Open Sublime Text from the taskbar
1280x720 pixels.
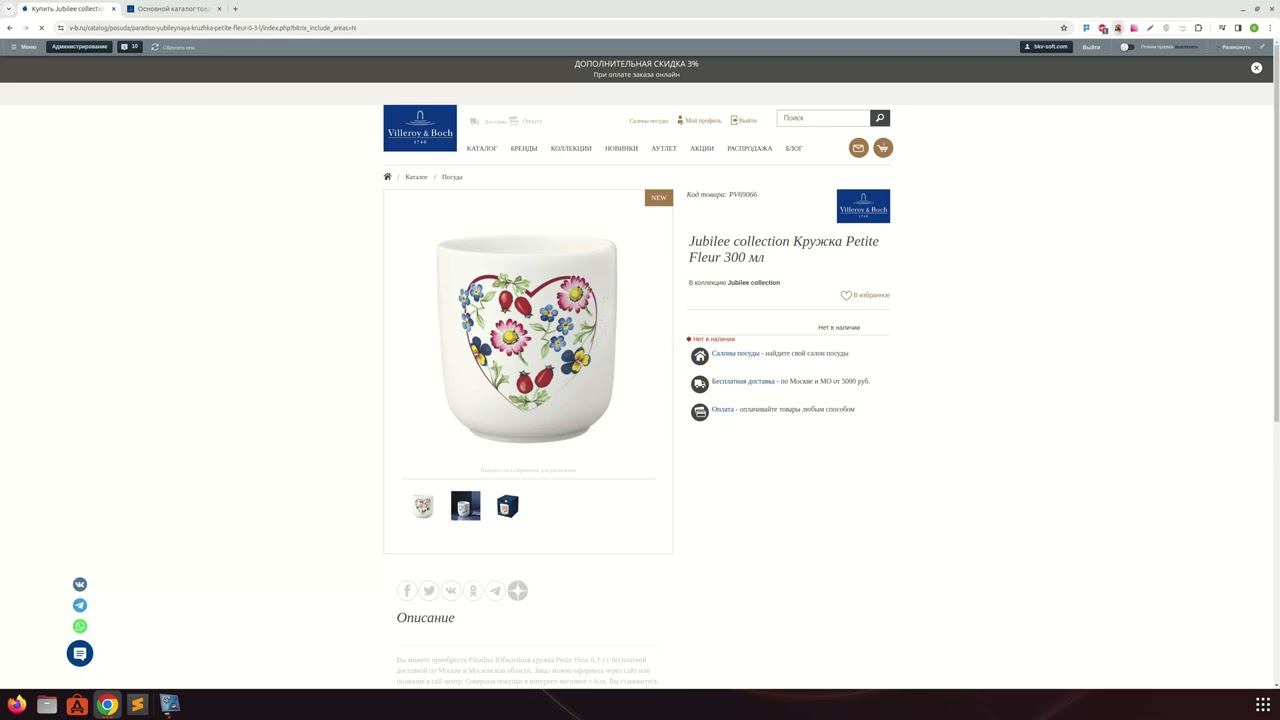(138, 705)
